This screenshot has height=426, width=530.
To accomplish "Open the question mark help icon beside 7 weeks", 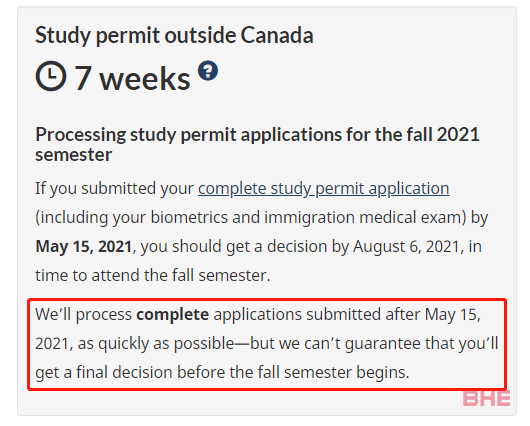I will tap(208, 71).
